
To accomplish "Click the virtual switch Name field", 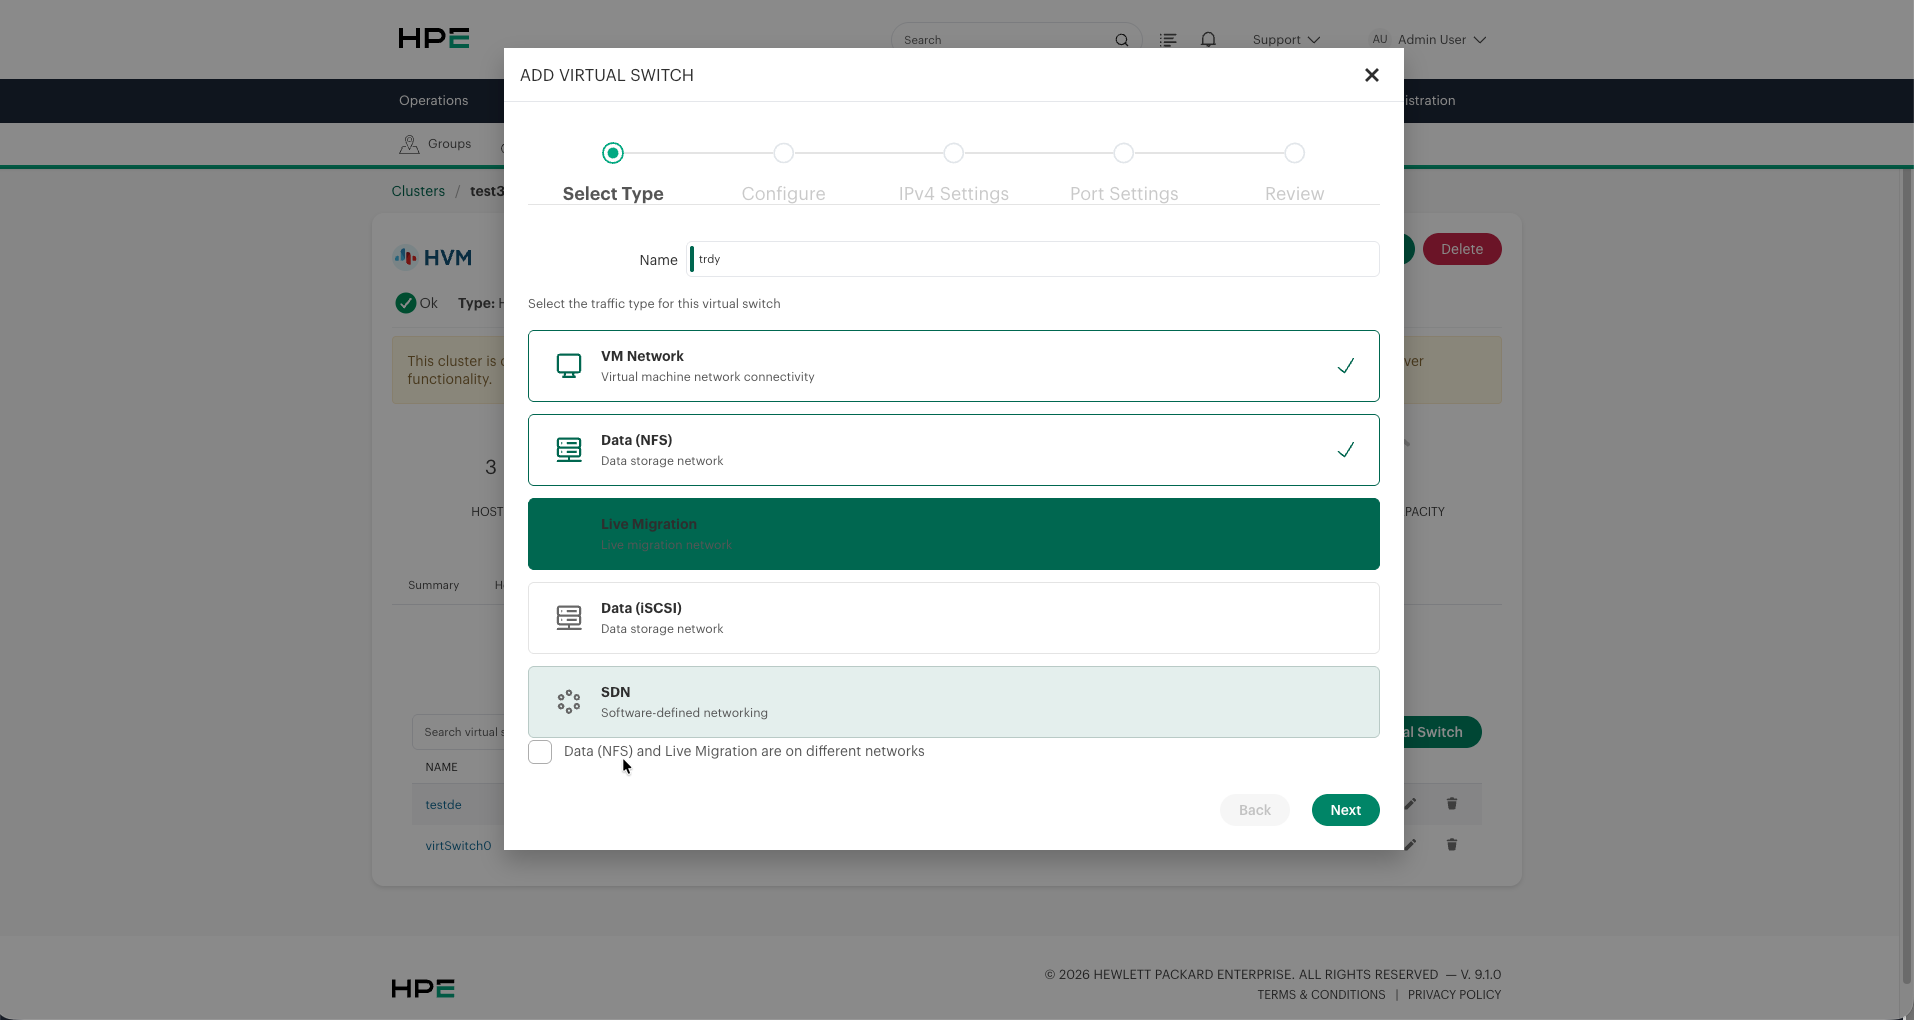I will point(1035,259).
